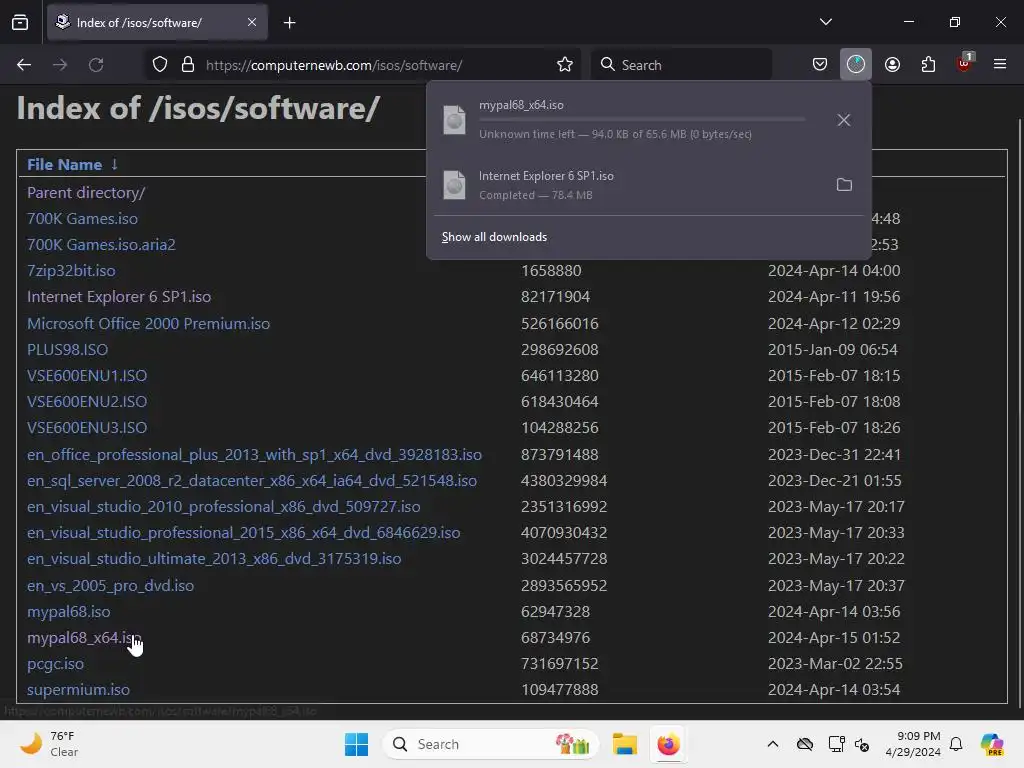Download en_visual_studio_2010_professional iso
The width and height of the screenshot is (1024, 768).
click(x=223, y=507)
